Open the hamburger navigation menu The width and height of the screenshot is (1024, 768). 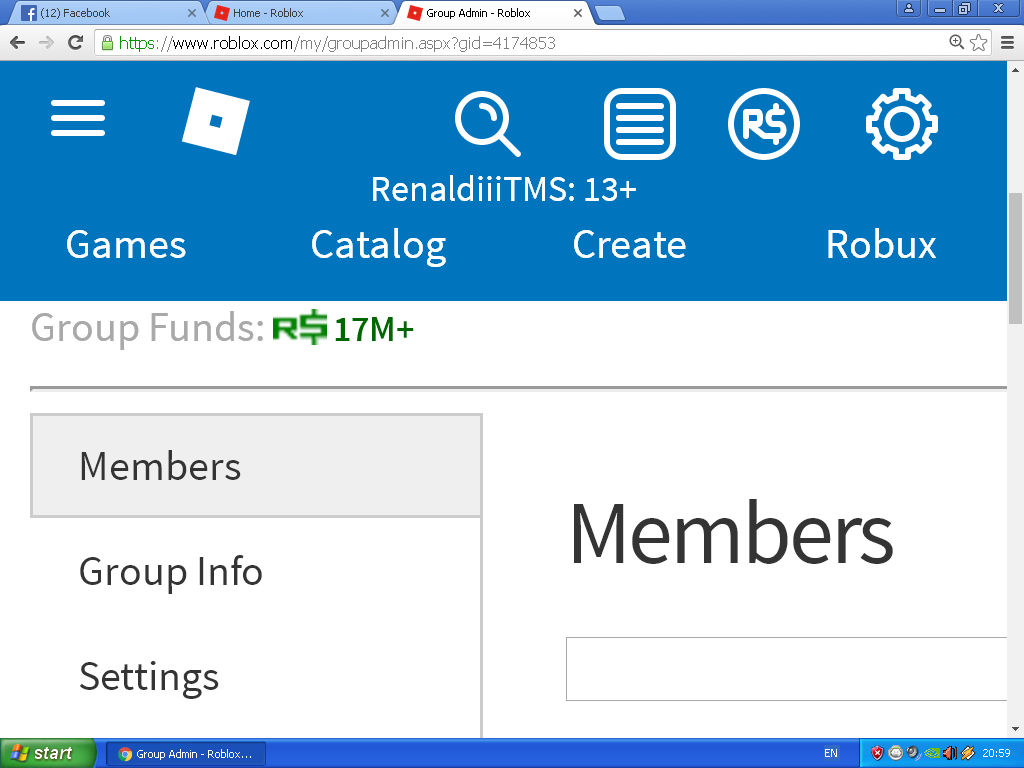point(78,118)
